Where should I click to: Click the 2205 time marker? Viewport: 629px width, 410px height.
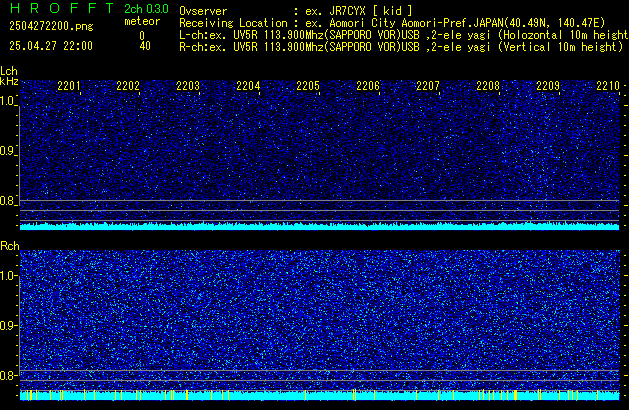[x=308, y=86]
